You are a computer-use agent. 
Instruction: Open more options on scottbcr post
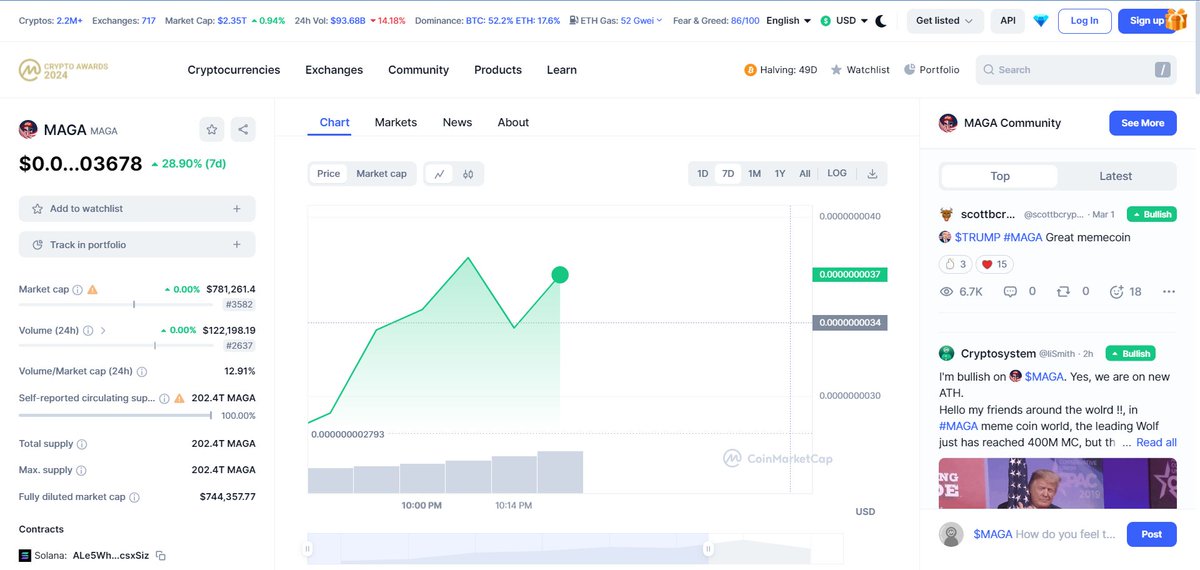tap(1168, 292)
